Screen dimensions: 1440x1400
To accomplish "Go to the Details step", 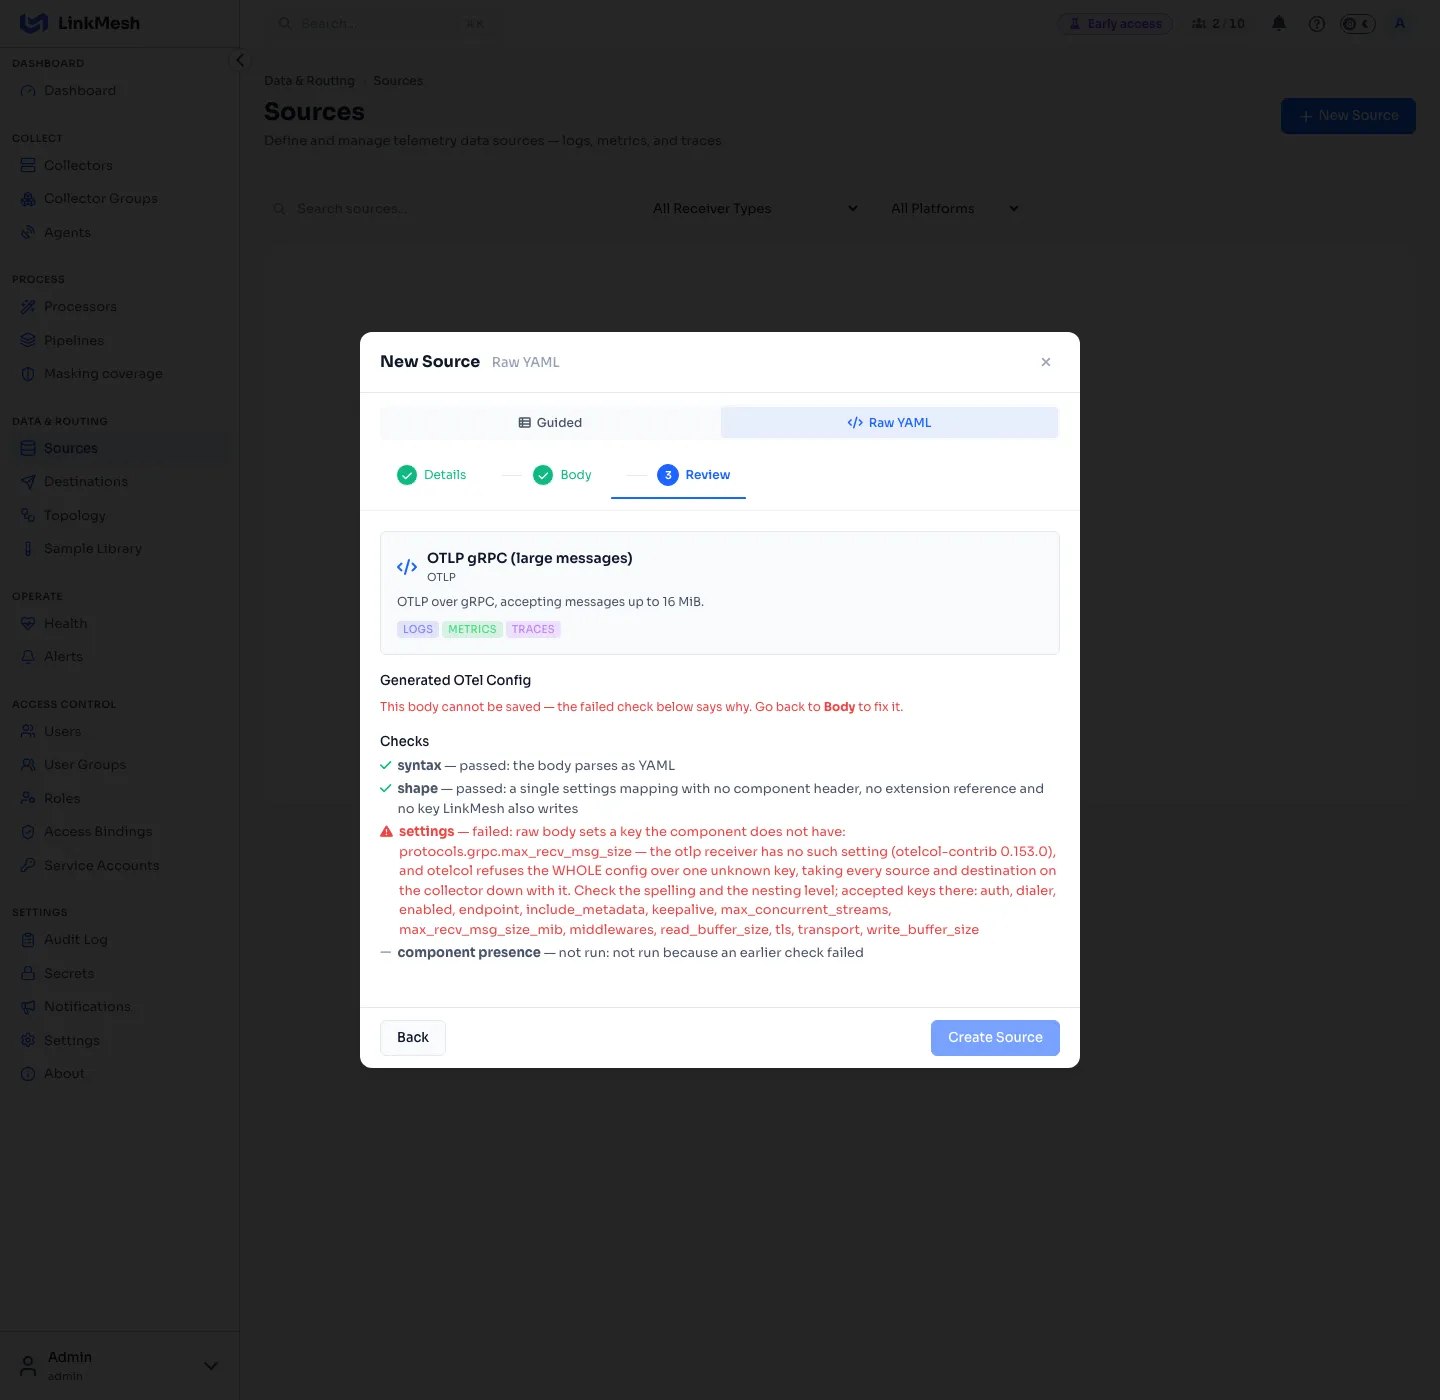I will [432, 475].
